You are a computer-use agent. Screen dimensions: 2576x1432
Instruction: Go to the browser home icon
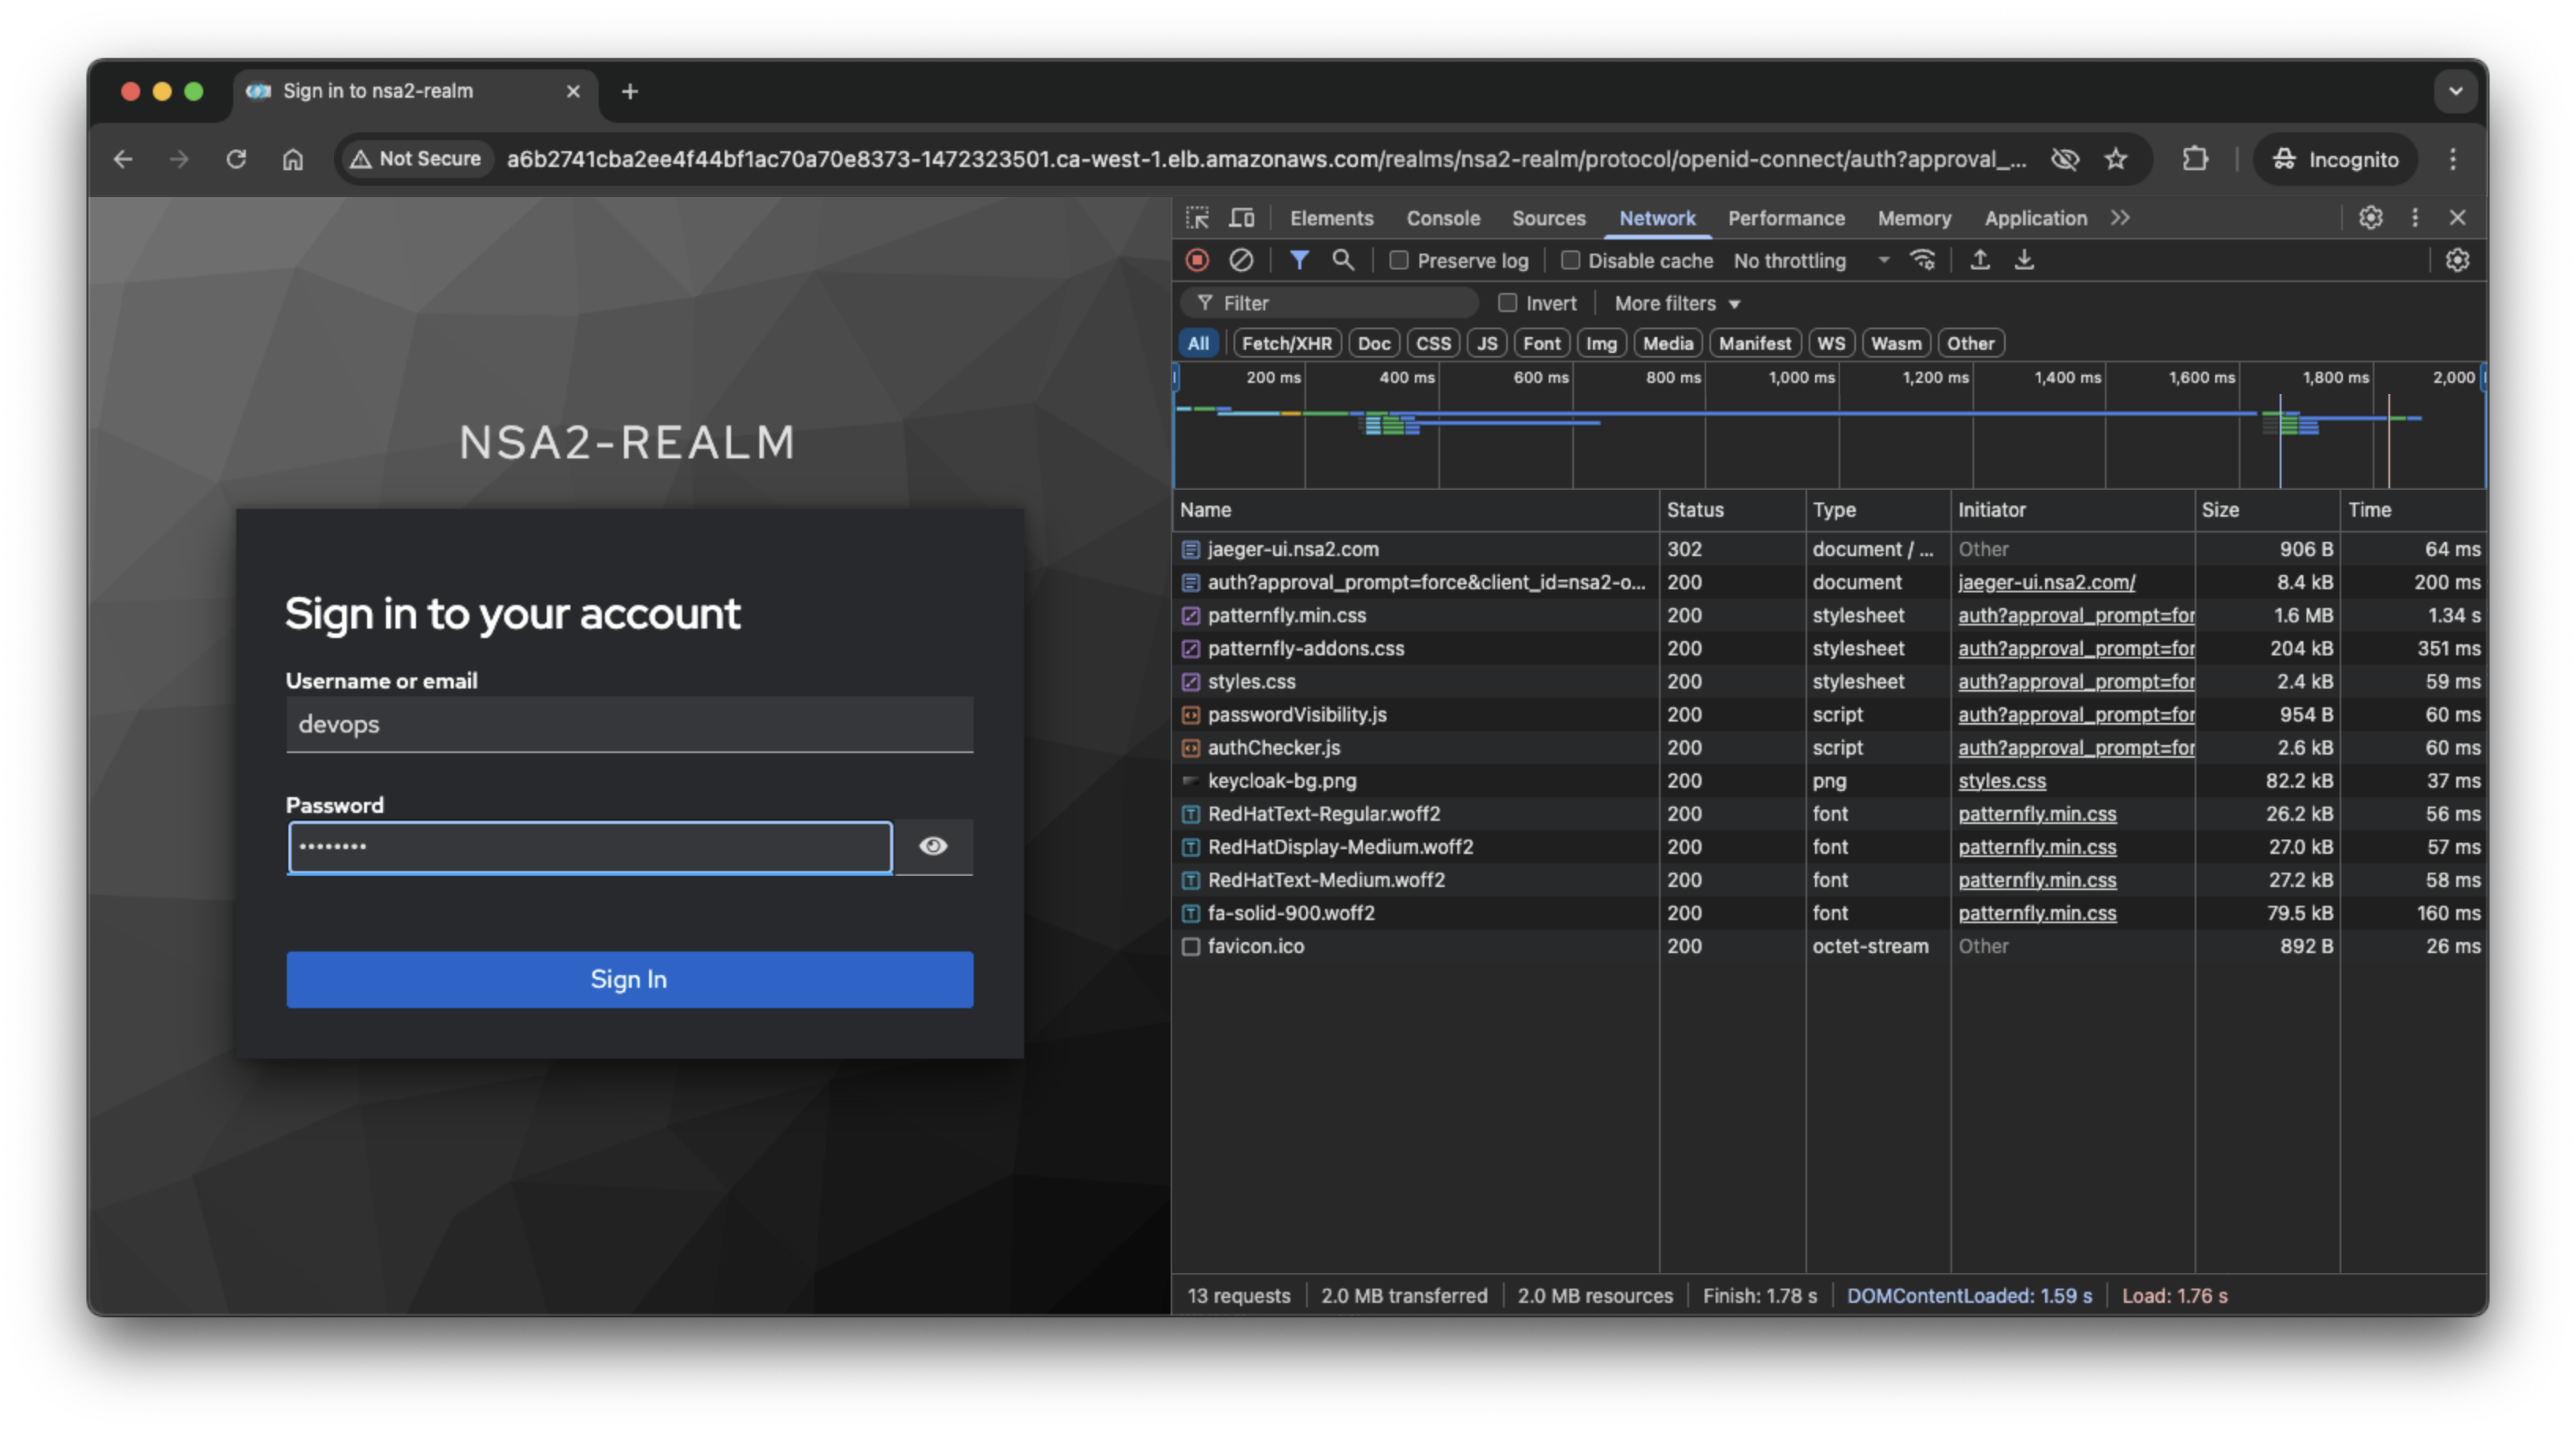(x=292, y=159)
